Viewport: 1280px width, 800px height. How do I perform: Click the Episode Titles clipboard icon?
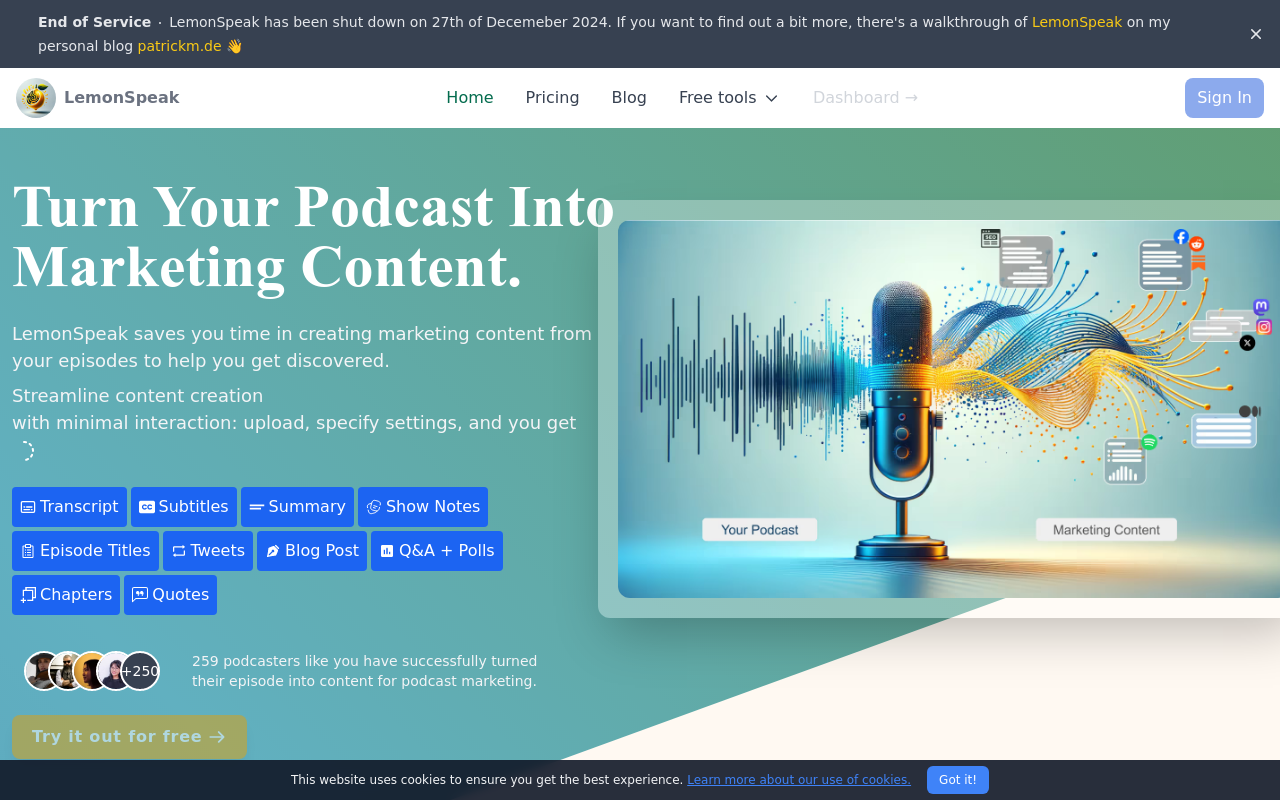(x=28, y=551)
